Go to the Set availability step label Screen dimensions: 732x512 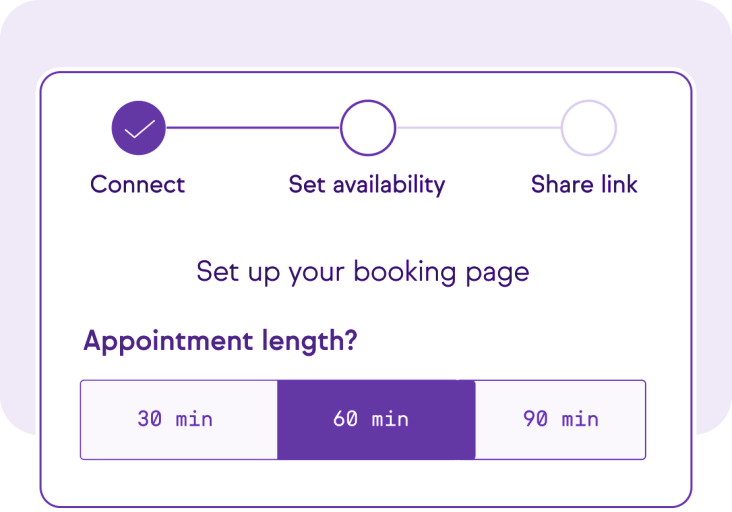click(367, 185)
